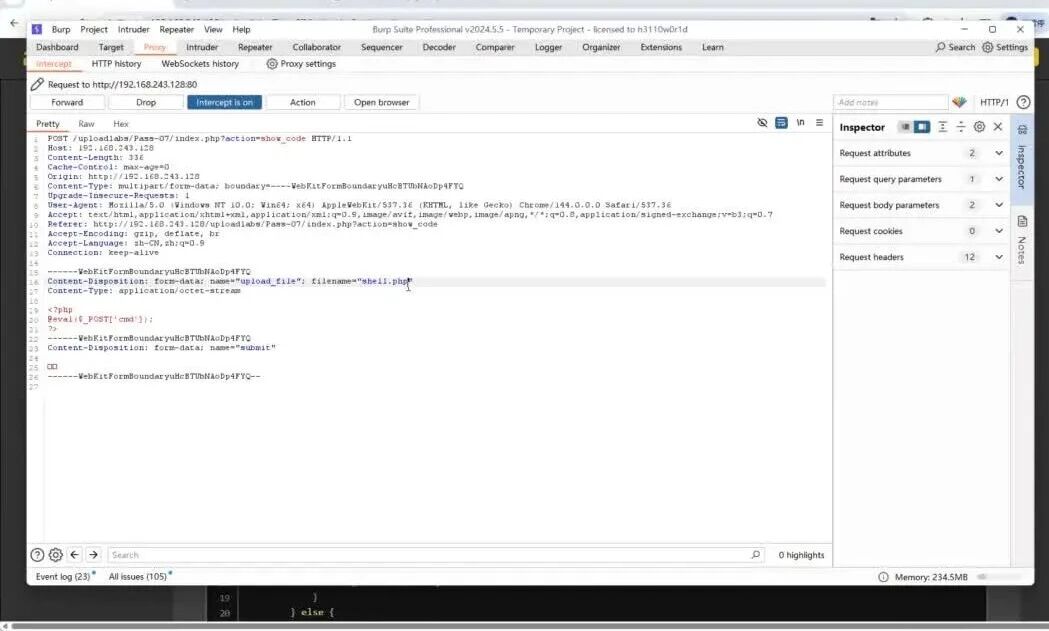Viewport: 1049px width, 631px height.
Task: Open the Project menu
Action: (x=94, y=29)
